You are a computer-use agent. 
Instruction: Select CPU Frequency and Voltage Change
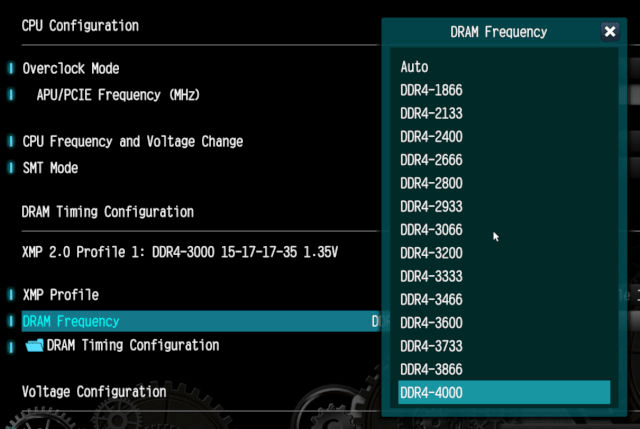[133, 142]
